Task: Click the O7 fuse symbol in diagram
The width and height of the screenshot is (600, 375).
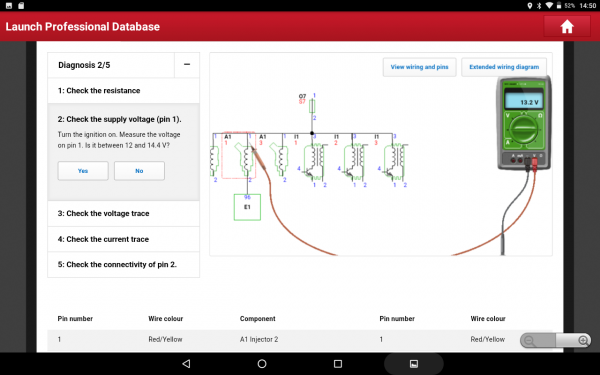Action: (x=312, y=106)
